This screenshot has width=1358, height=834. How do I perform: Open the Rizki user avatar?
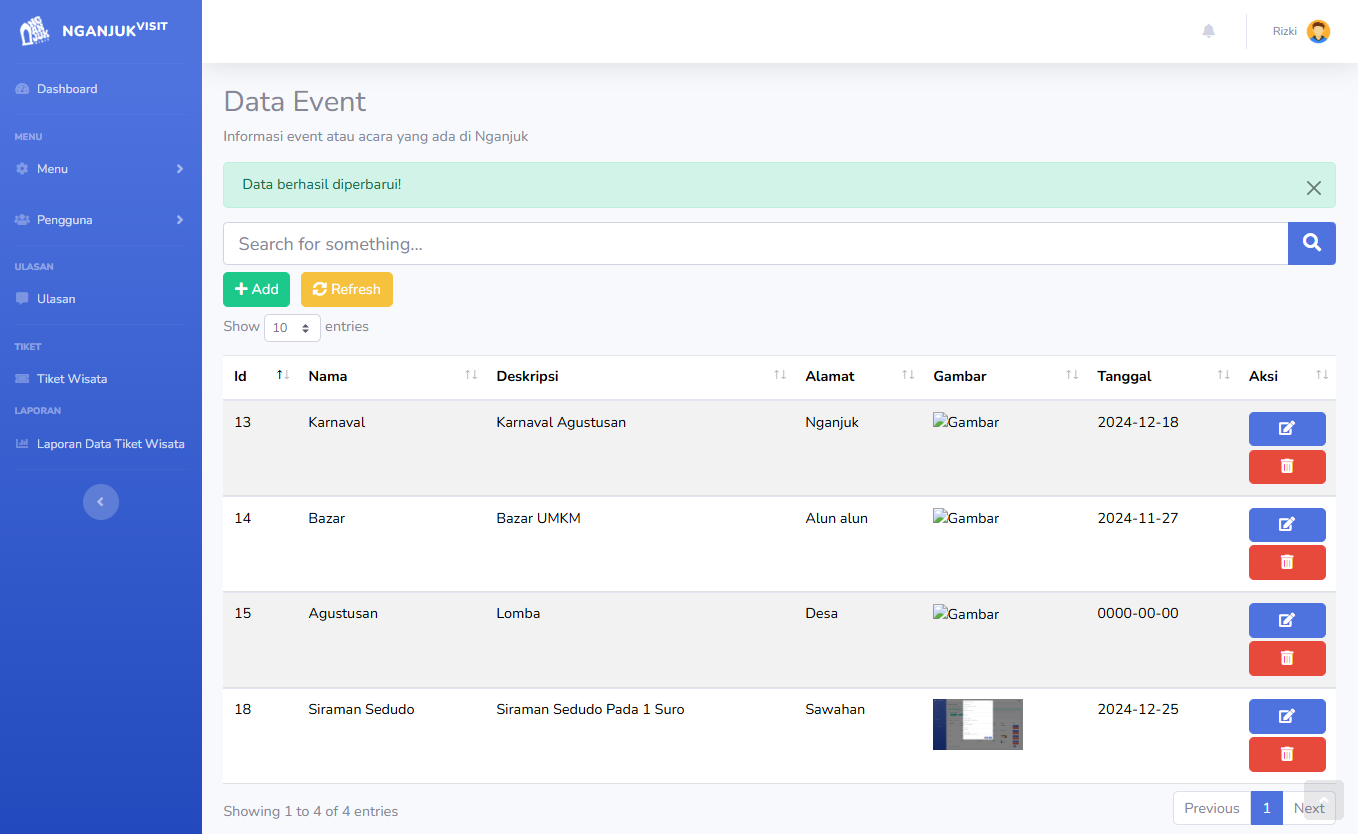point(1318,31)
